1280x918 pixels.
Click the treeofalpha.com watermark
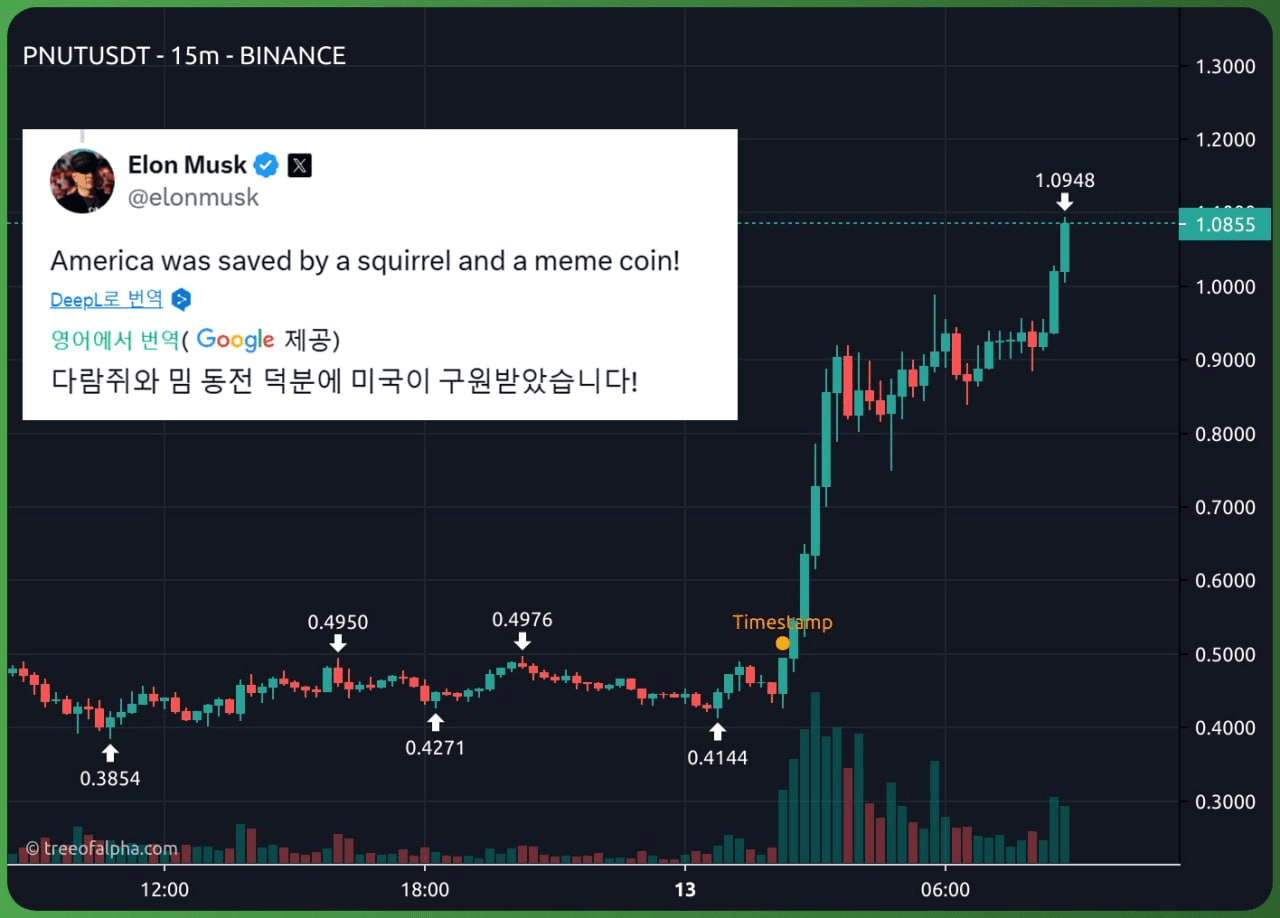[102, 848]
